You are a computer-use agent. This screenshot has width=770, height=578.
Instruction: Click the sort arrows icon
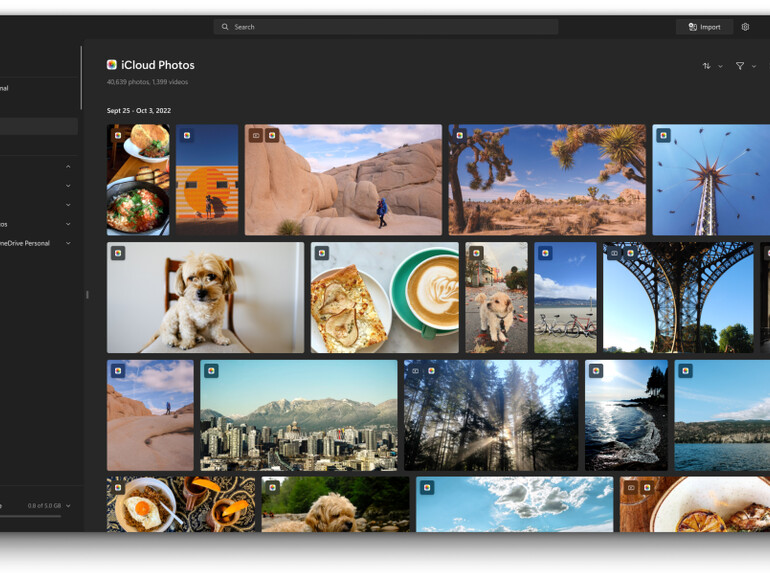(x=707, y=66)
